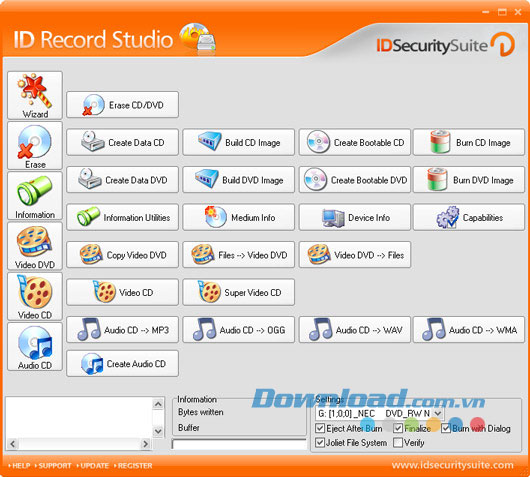Open the Information sidebar category
The image size is (530, 477).
[35, 196]
